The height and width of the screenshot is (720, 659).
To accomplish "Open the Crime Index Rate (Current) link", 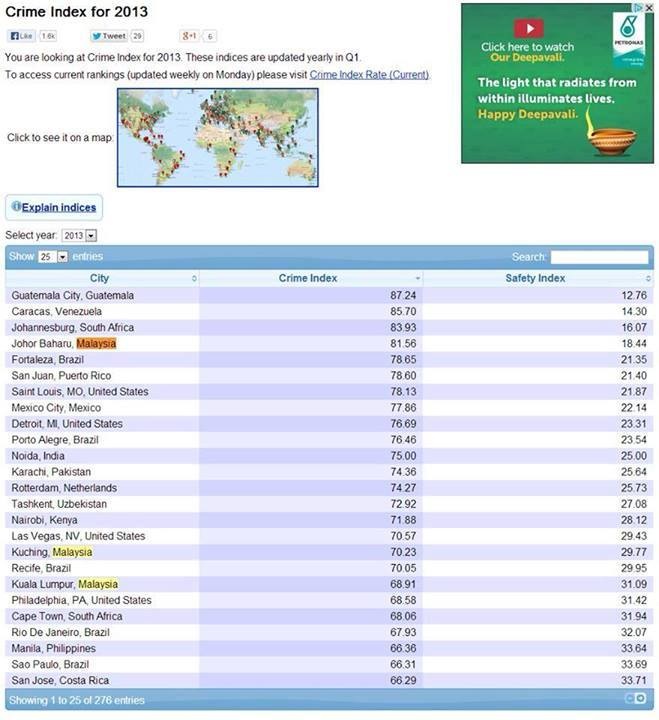I will click(x=368, y=75).
